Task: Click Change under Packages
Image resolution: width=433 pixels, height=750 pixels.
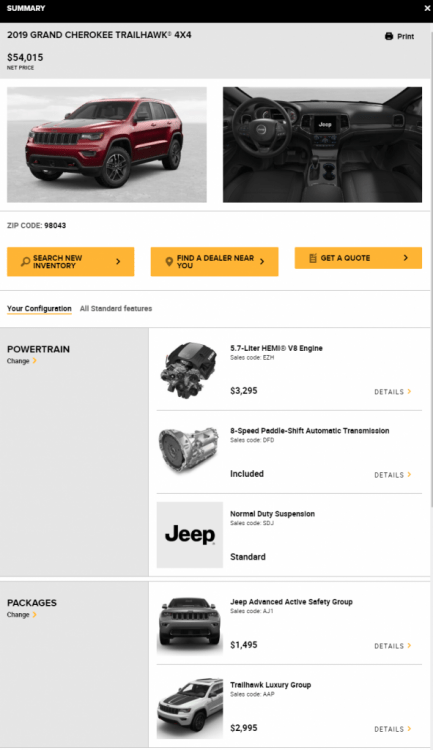Action: click(x=22, y=615)
